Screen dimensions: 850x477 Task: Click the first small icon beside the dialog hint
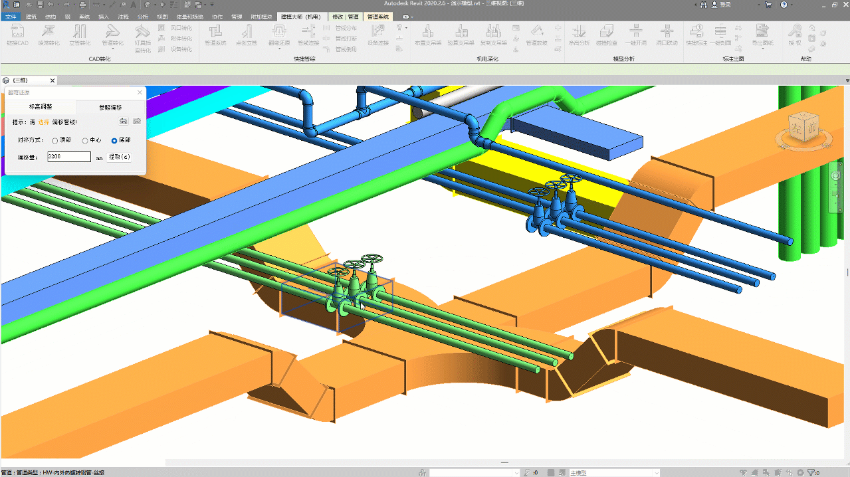click(x=123, y=121)
